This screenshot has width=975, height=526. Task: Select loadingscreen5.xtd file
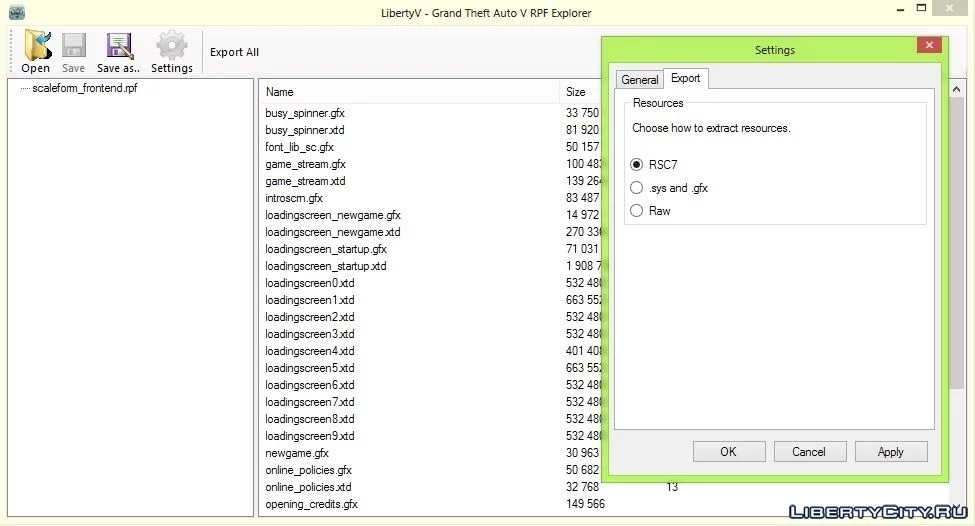(x=310, y=368)
